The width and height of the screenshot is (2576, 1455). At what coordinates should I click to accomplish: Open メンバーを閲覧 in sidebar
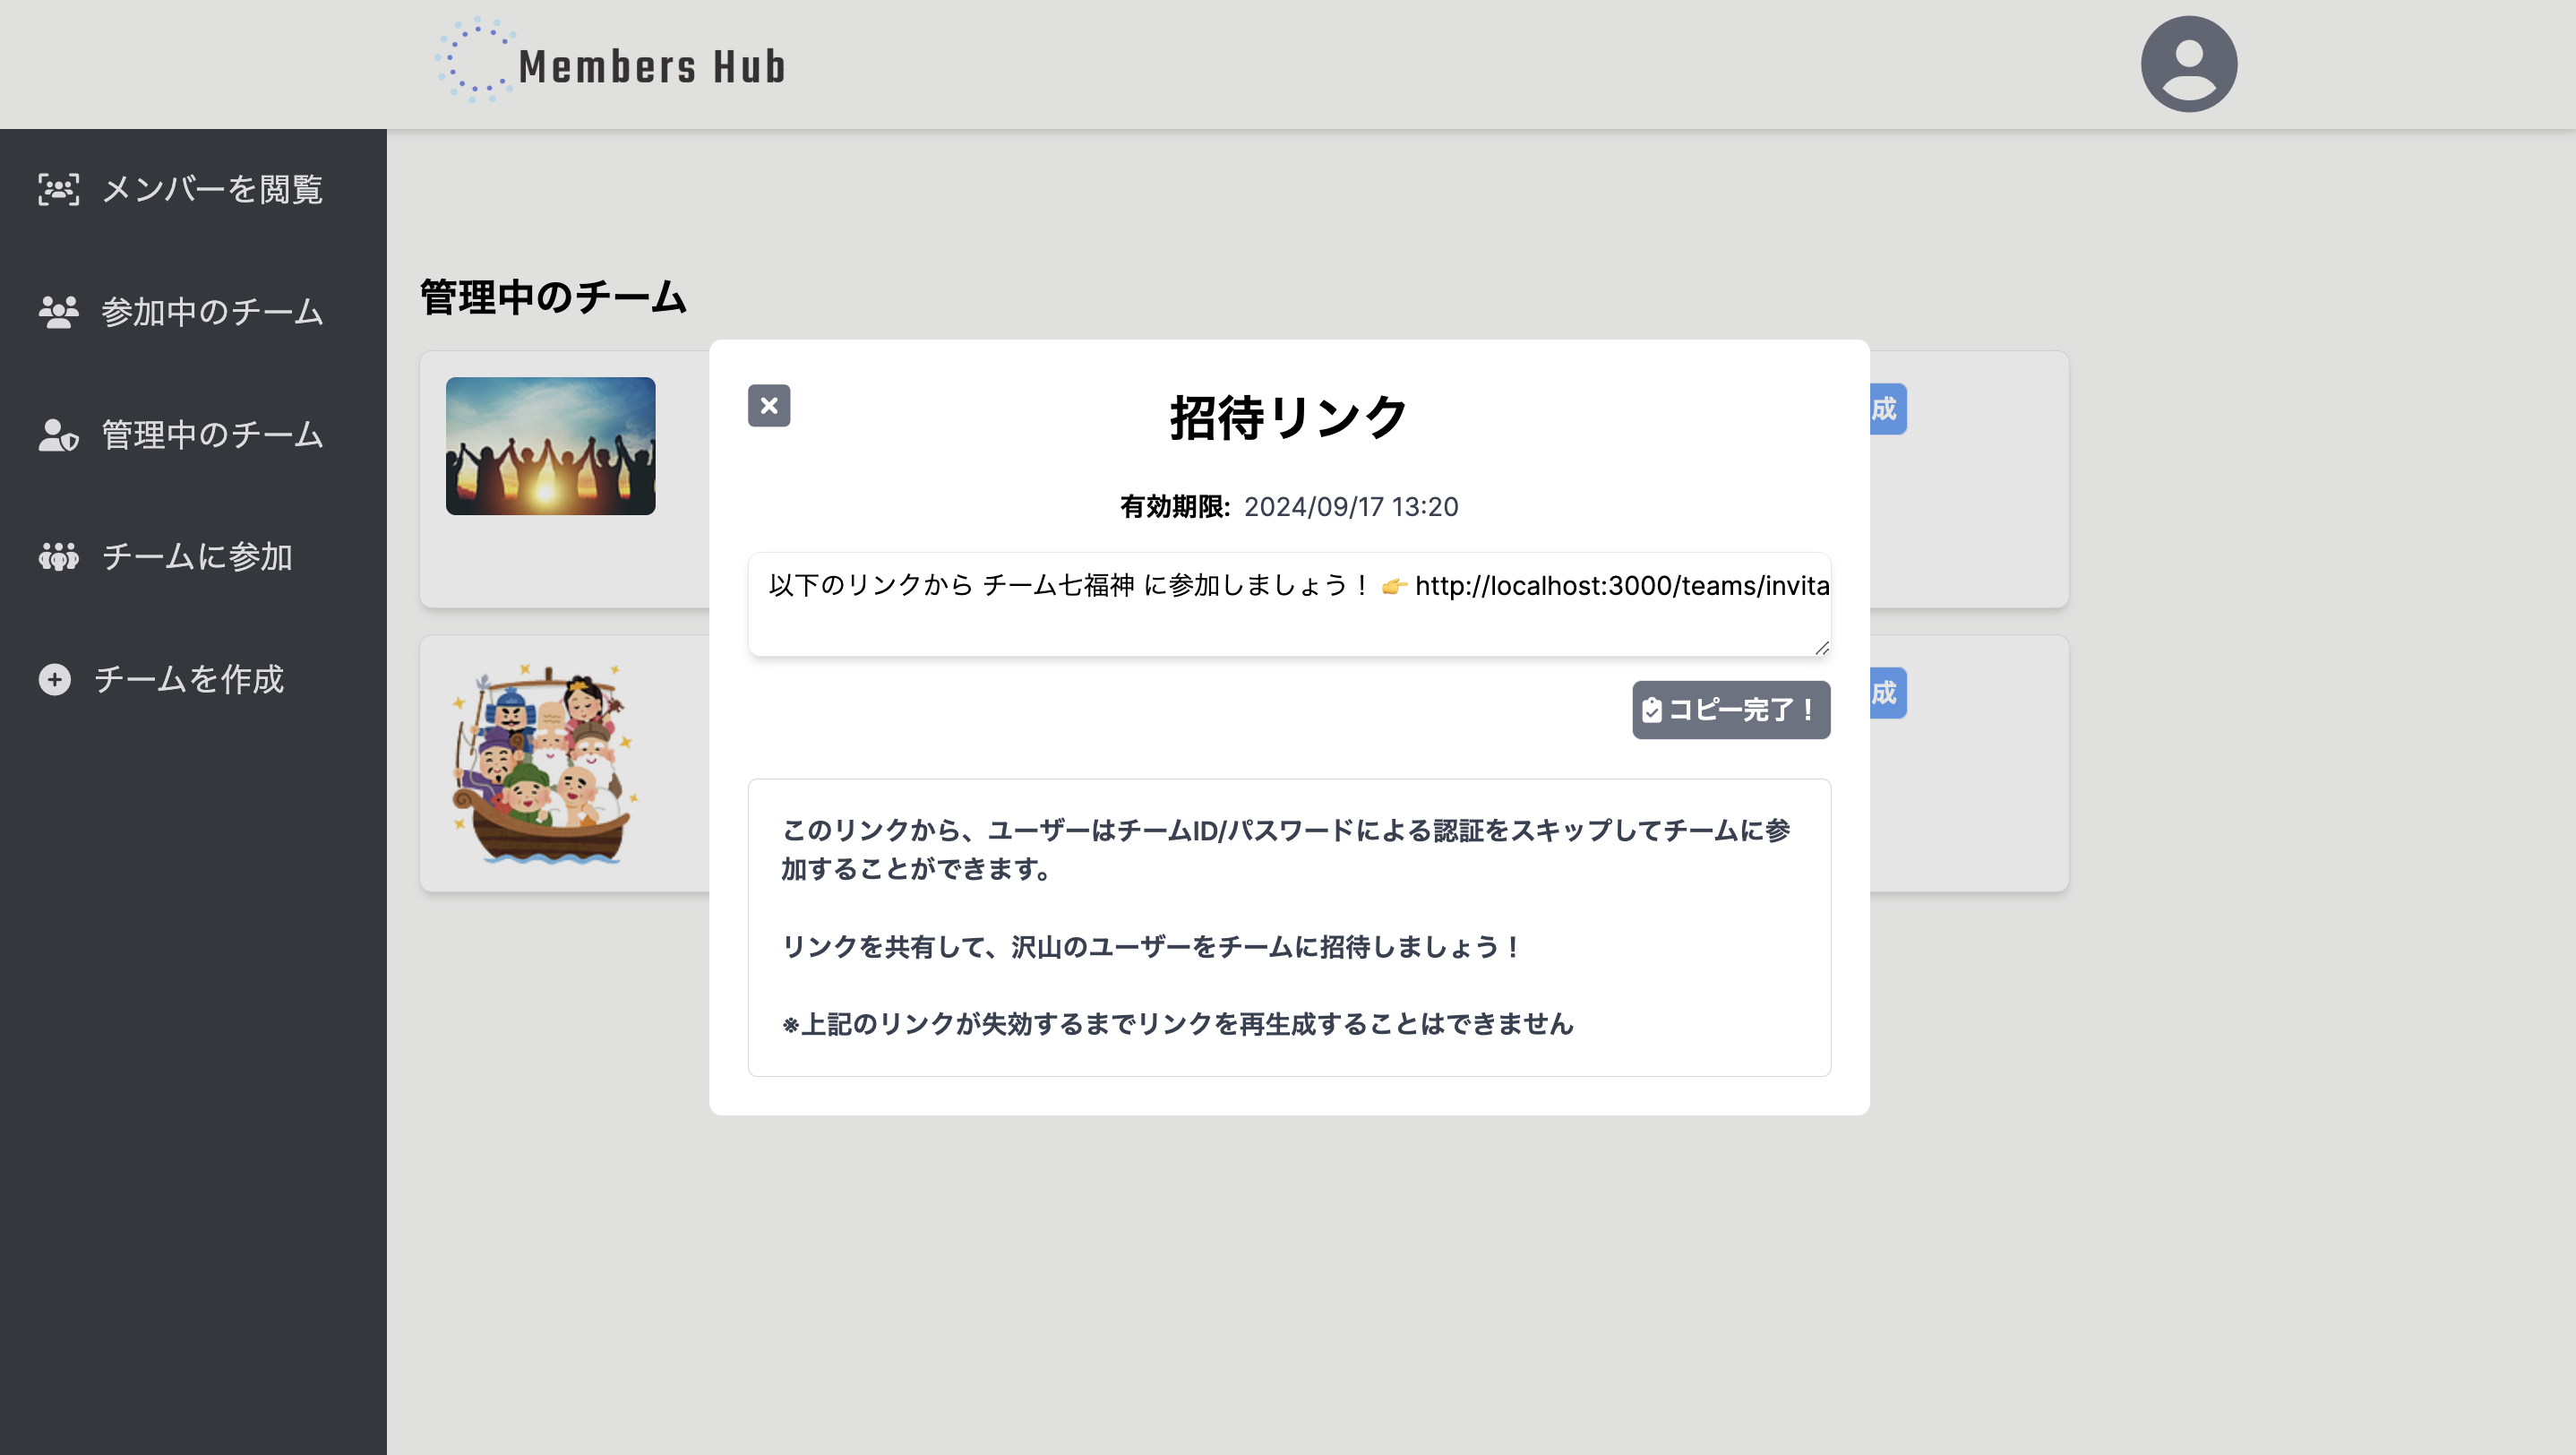point(211,189)
